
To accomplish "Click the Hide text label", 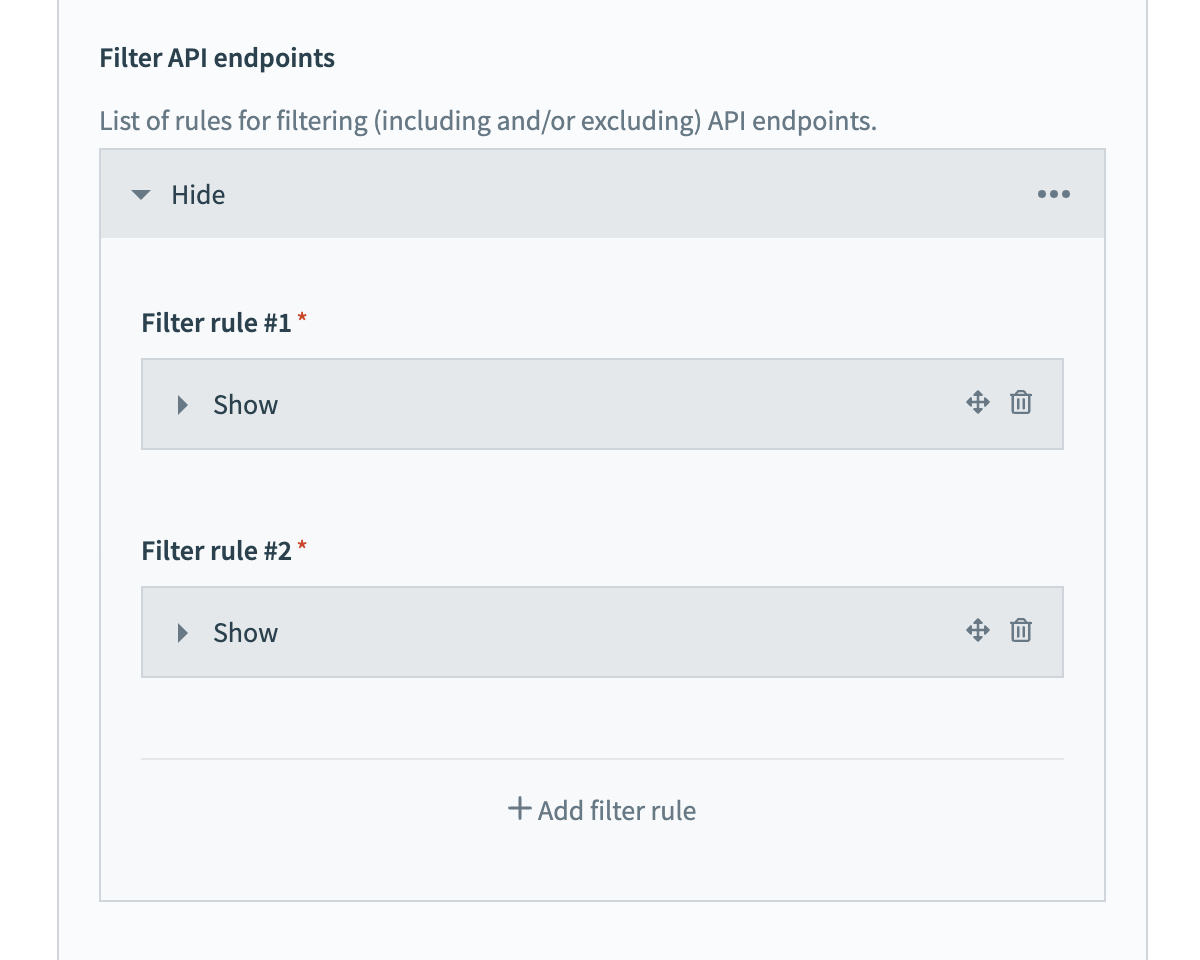I will (x=198, y=195).
